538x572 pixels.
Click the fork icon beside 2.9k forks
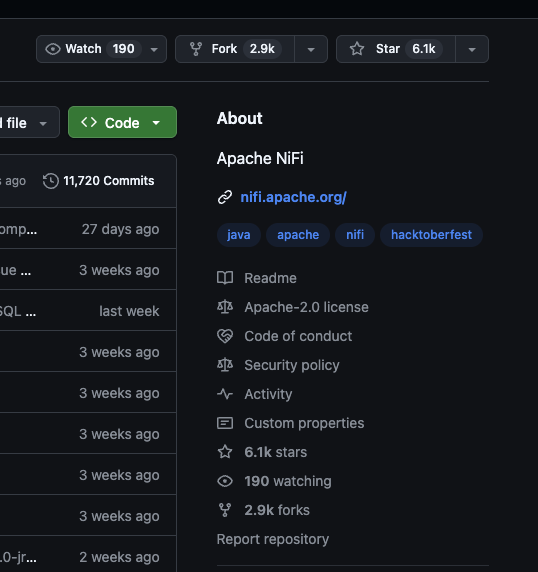[225, 510]
